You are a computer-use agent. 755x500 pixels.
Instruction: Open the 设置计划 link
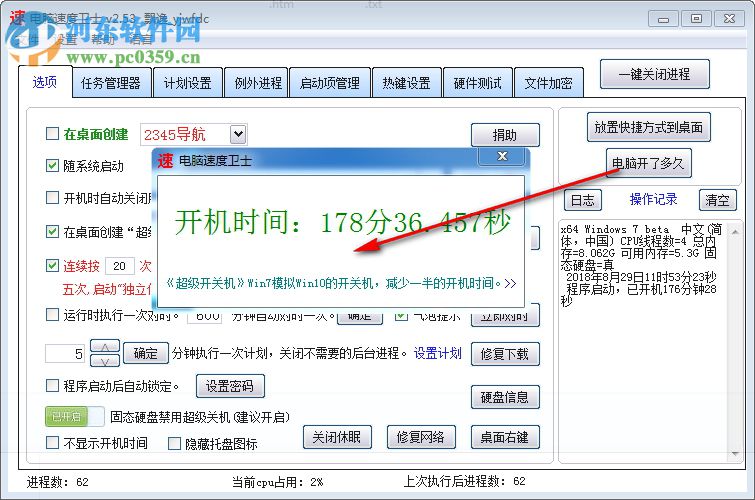[438, 354]
